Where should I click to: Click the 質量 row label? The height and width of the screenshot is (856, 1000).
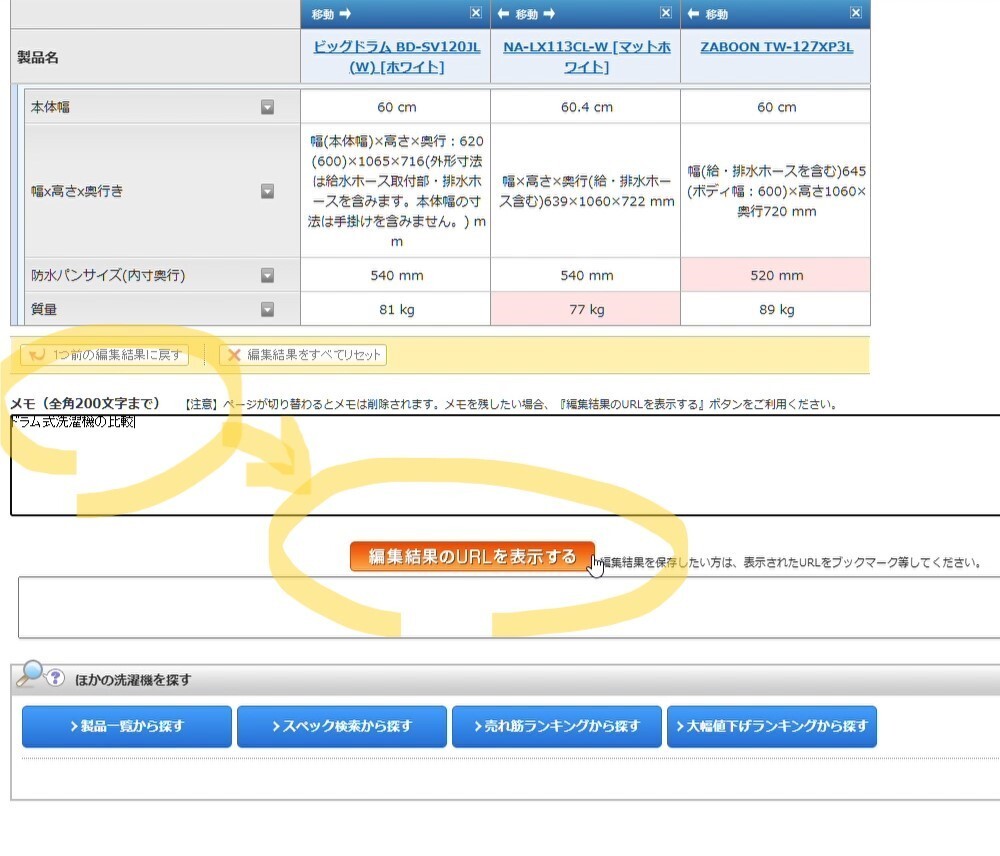(44, 309)
